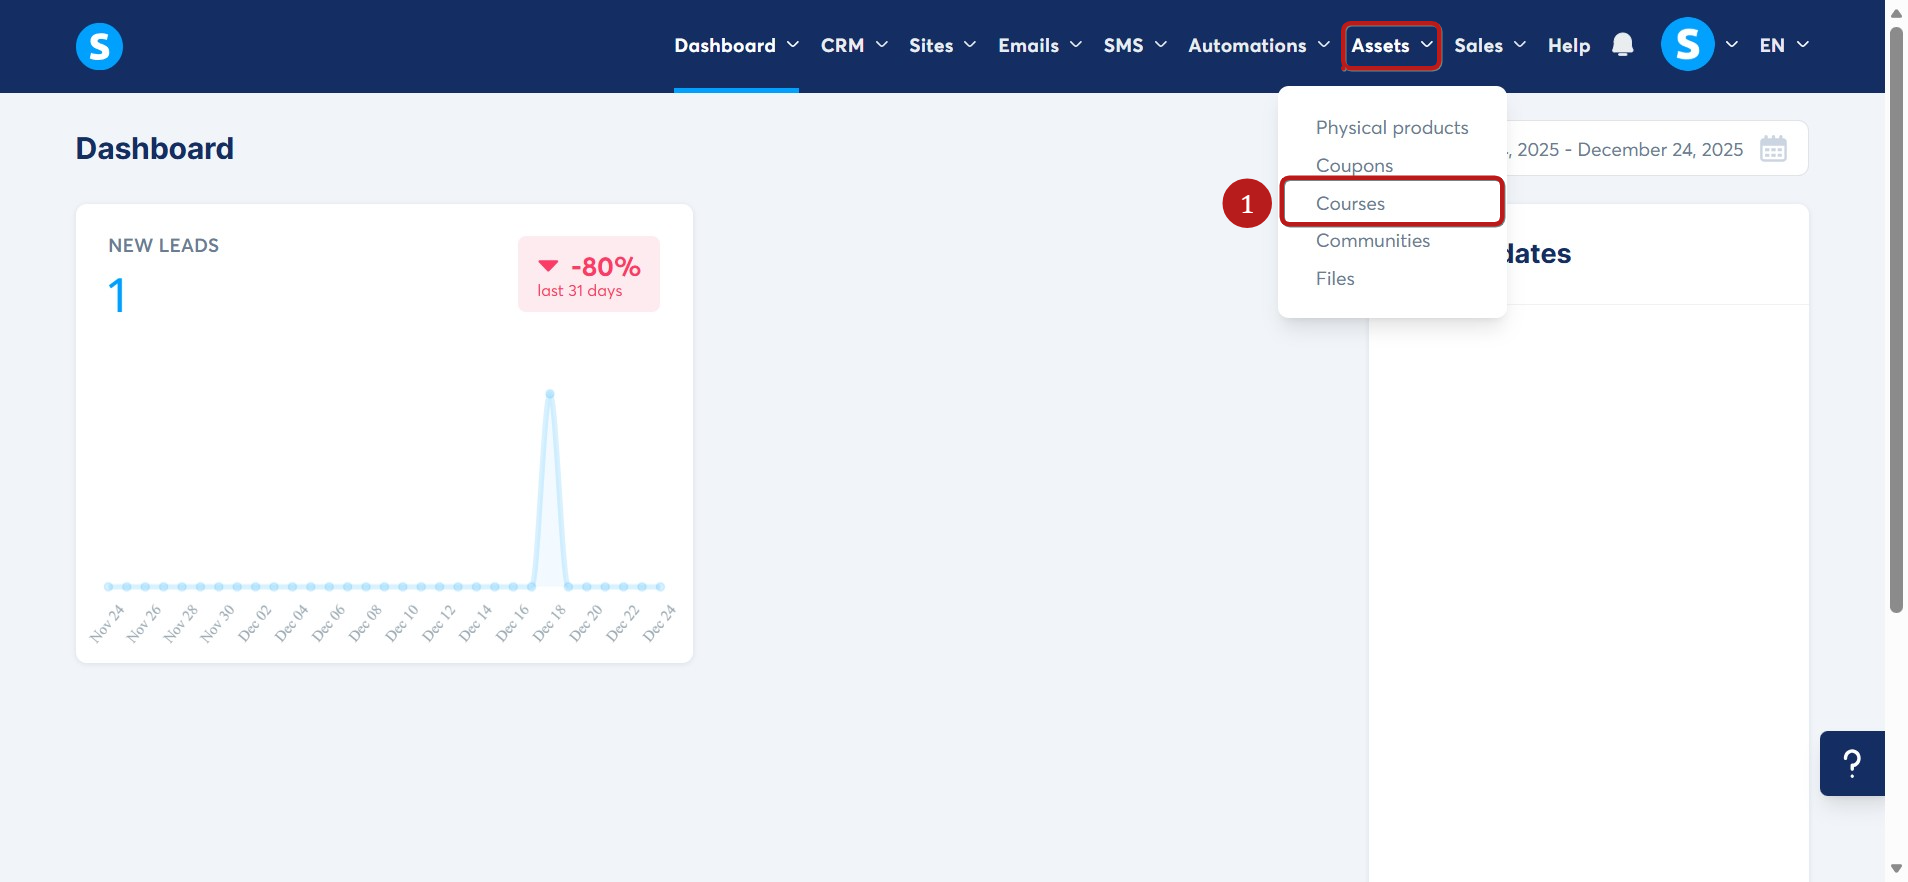Expand the CRM menu chevron
This screenshot has width=1908, height=882.
pyautogui.click(x=881, y=45)
